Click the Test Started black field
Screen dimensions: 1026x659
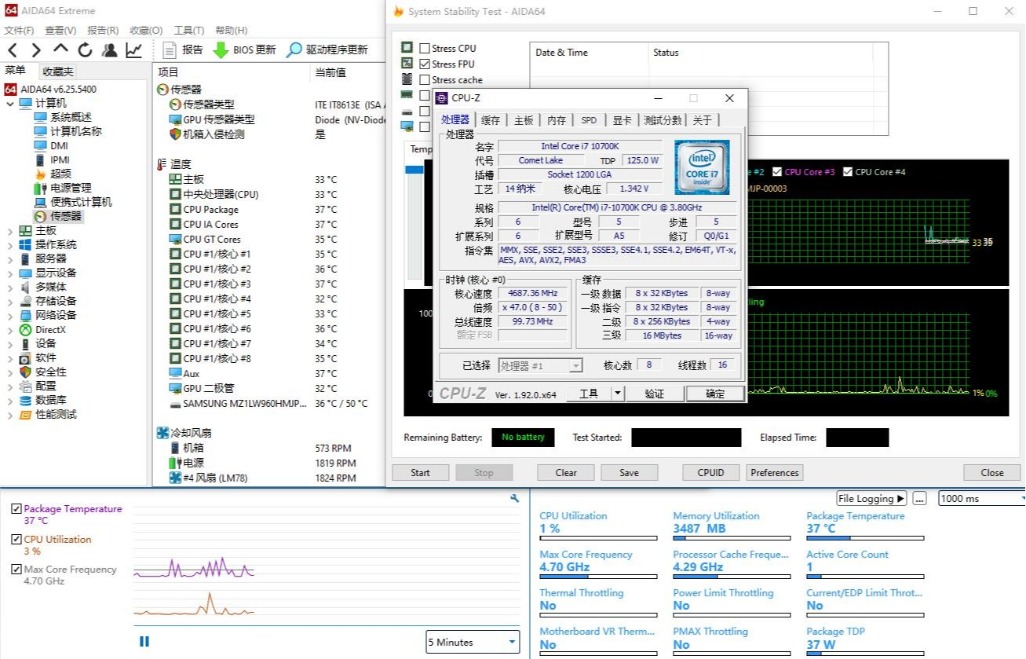point(686,438)
